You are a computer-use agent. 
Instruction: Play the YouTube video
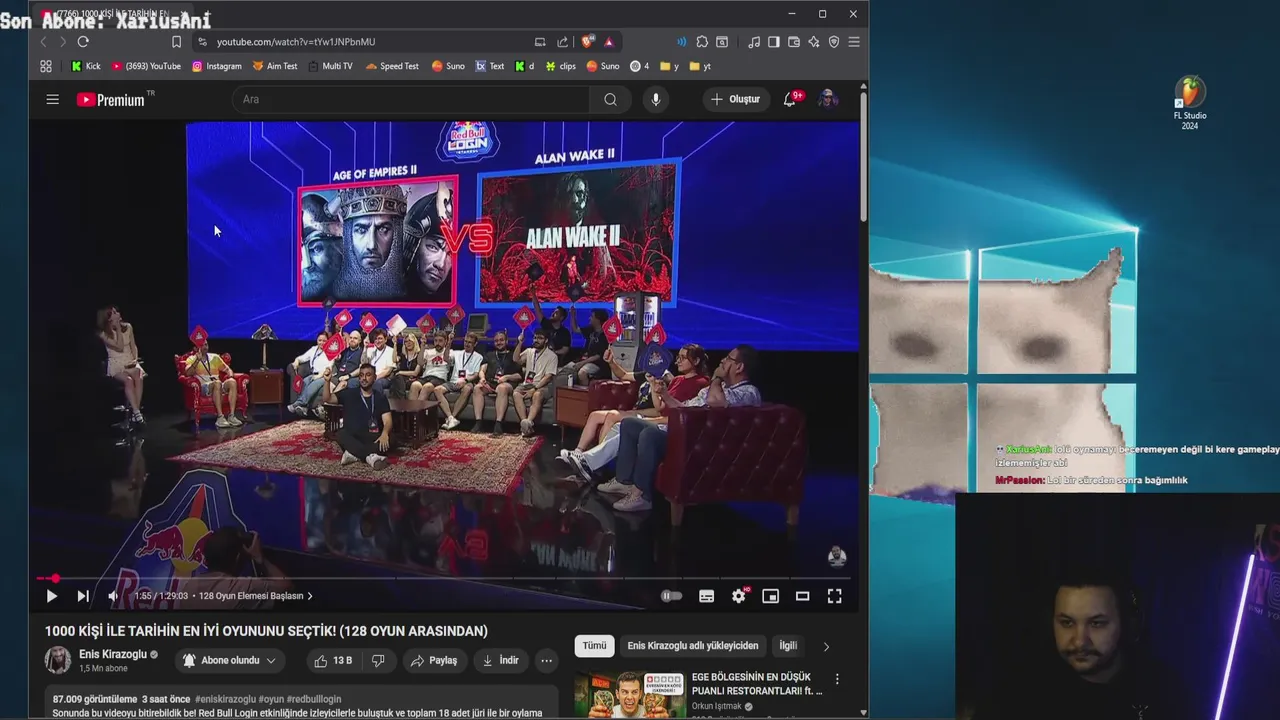pos(51,596)
